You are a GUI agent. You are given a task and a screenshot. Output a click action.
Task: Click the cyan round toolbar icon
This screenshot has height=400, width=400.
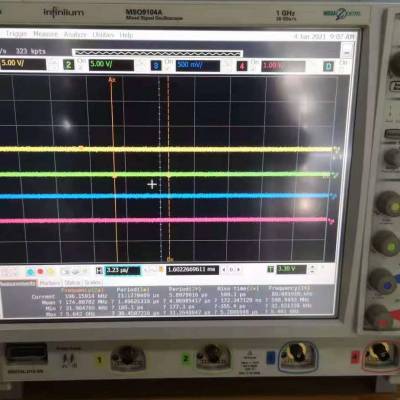click(x=30, y=272)
